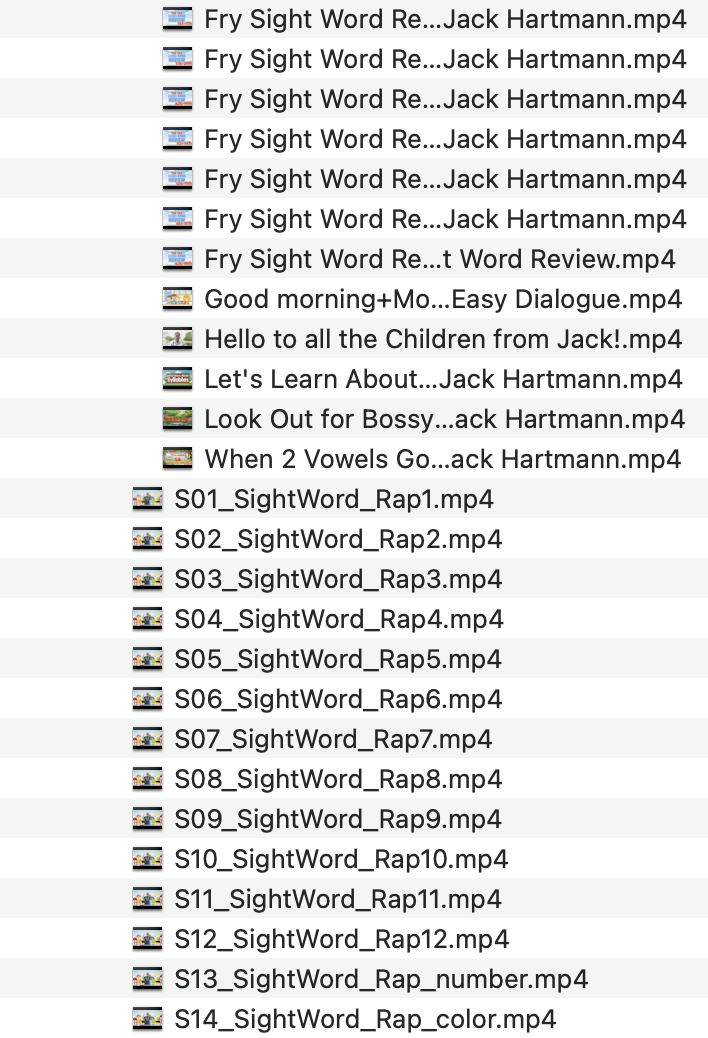The image size is (708, 1038).
Task: Click the video icon of S09_SightWord_Rap9.mp4
Action: point(148,819)
